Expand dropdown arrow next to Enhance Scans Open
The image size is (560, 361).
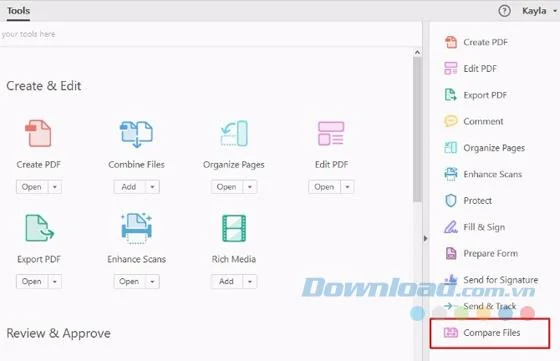(x=152, y=281)
